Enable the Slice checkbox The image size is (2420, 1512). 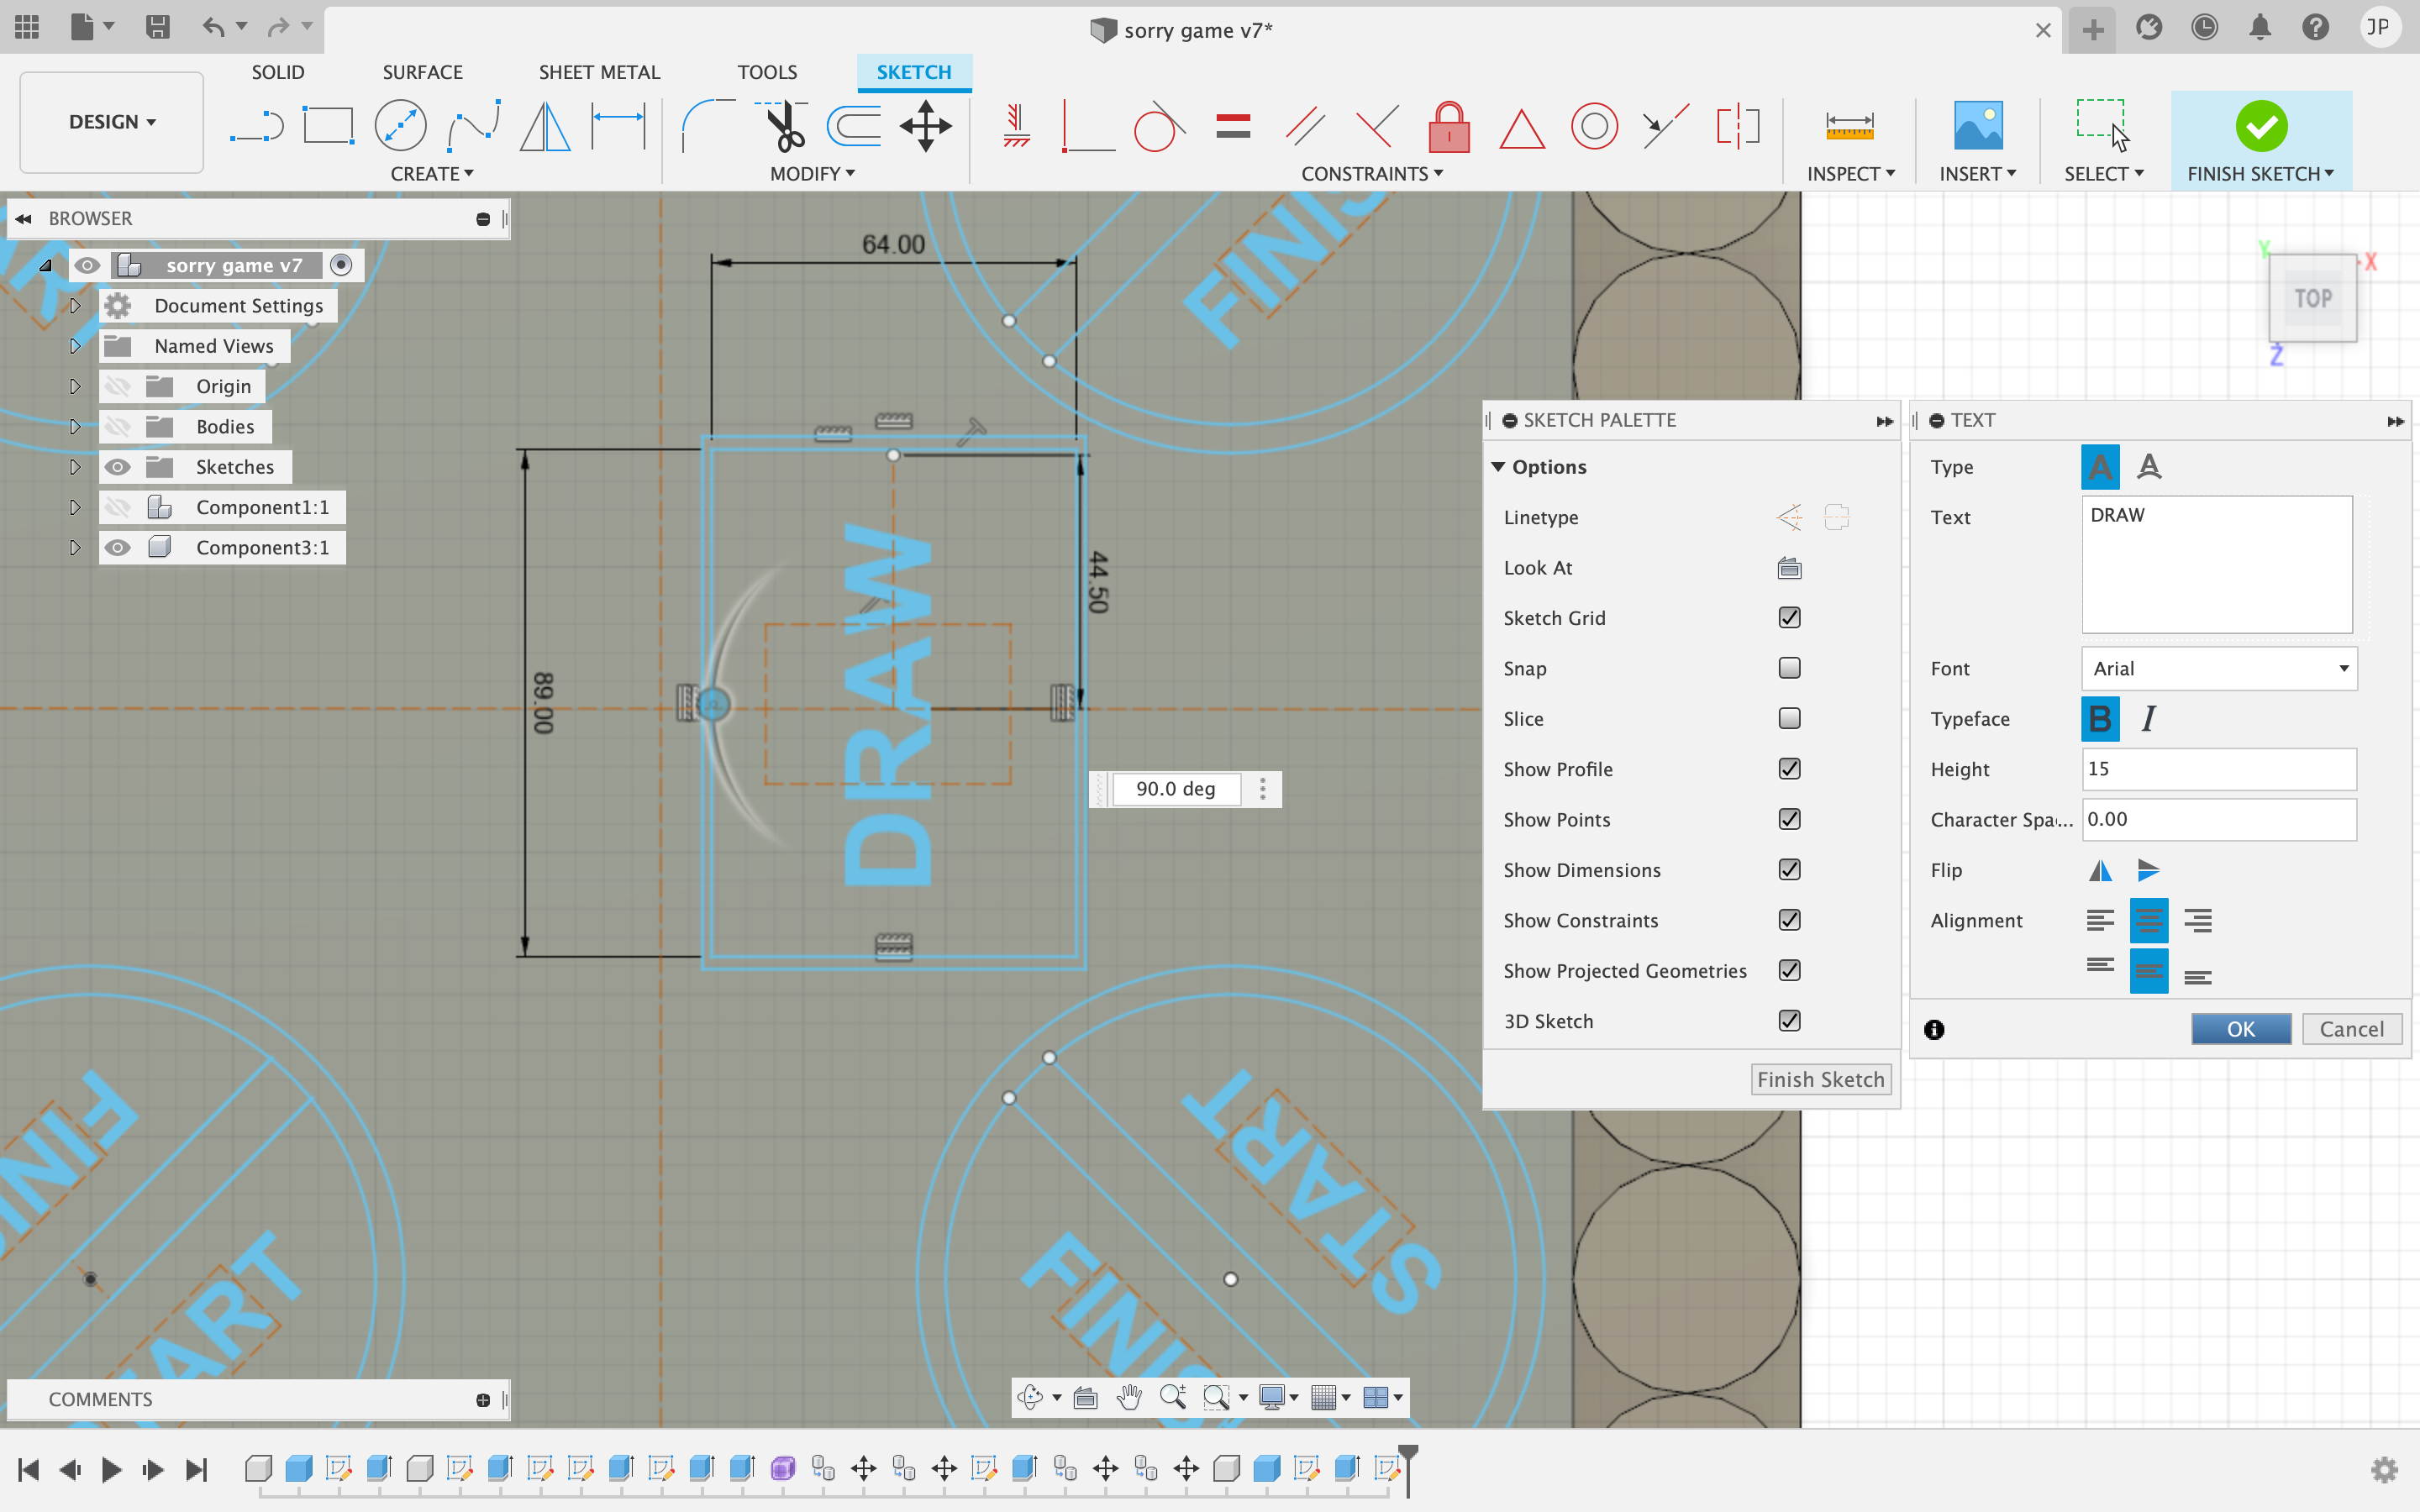click(x=1789, y=718)
